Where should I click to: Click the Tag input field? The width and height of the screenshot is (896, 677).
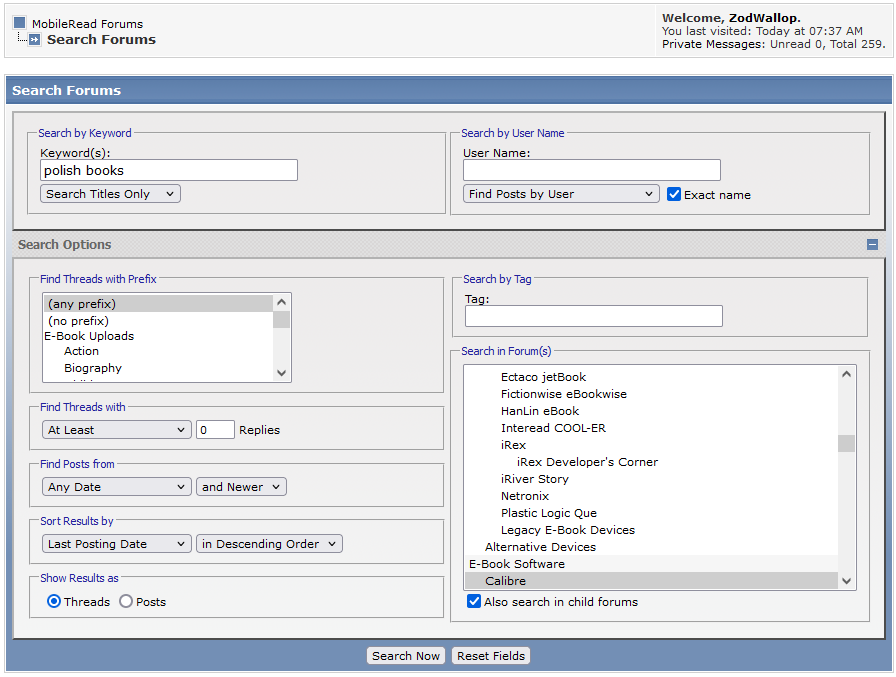pos(593,316)
